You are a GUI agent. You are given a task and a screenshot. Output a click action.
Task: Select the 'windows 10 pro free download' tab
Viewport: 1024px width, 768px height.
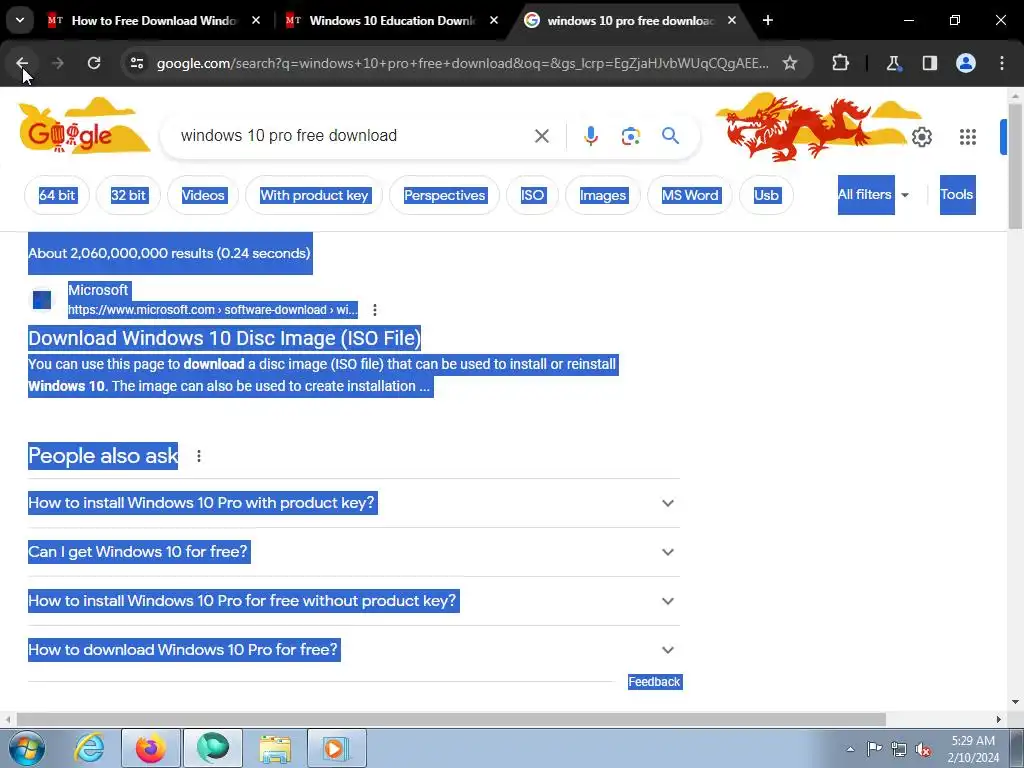click(630, 20)
